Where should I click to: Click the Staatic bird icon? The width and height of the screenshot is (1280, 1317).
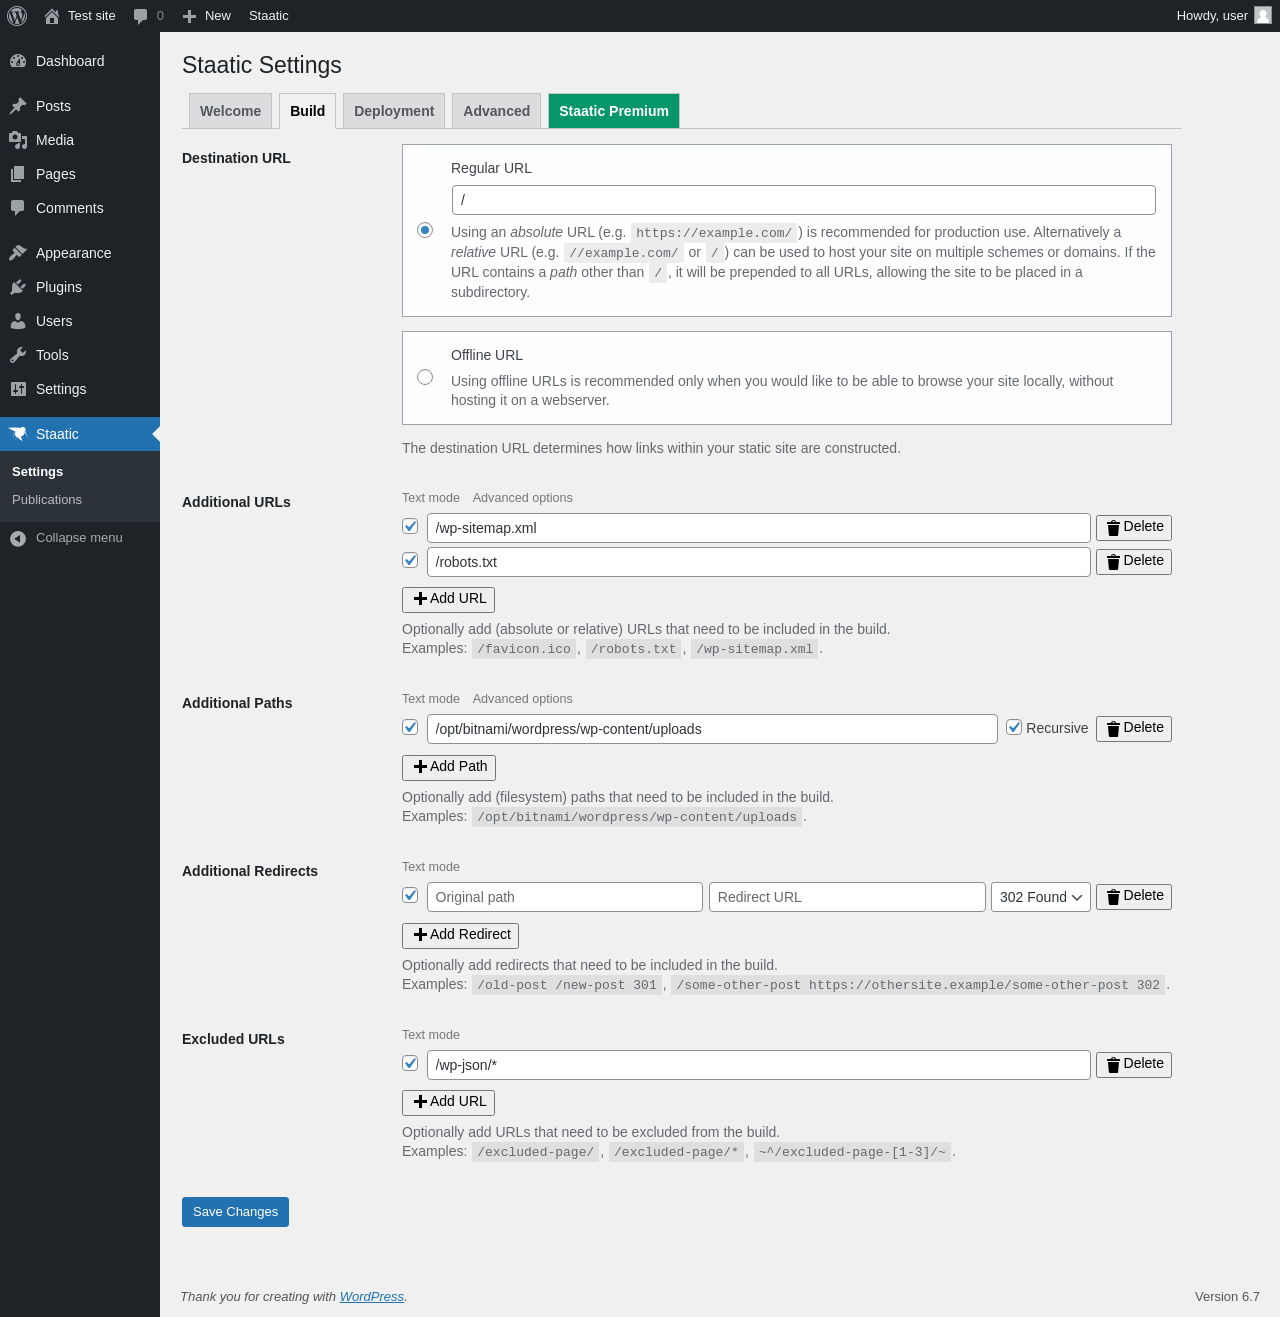click(x=18, y=434)
